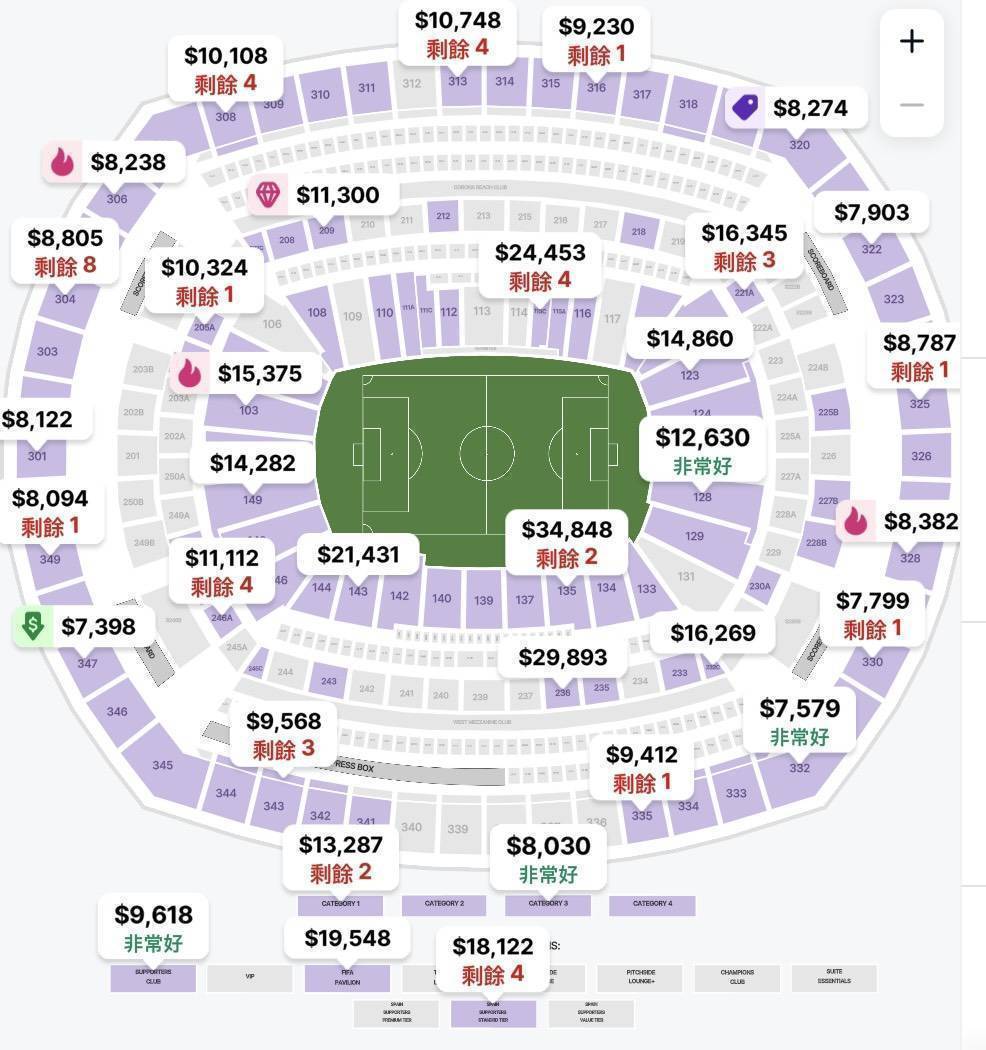This screenshot has height=1050, width=986.
Task: Click the flame icon beside $8,382
Action: [x=856, y=521]
